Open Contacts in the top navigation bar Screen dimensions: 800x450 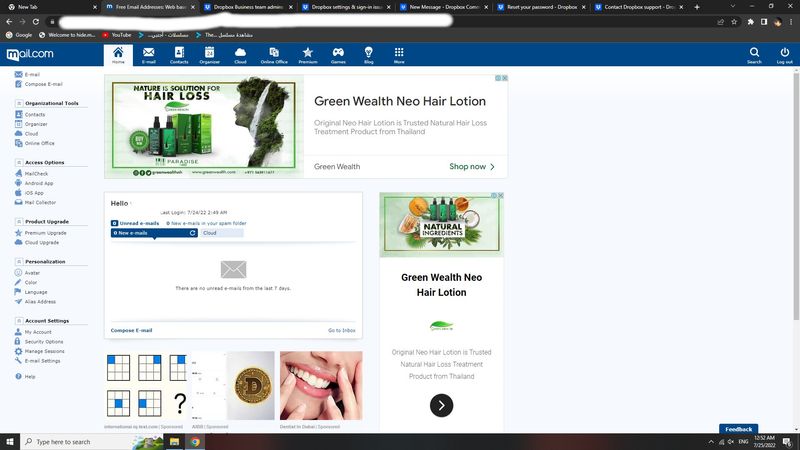point(179,55)
